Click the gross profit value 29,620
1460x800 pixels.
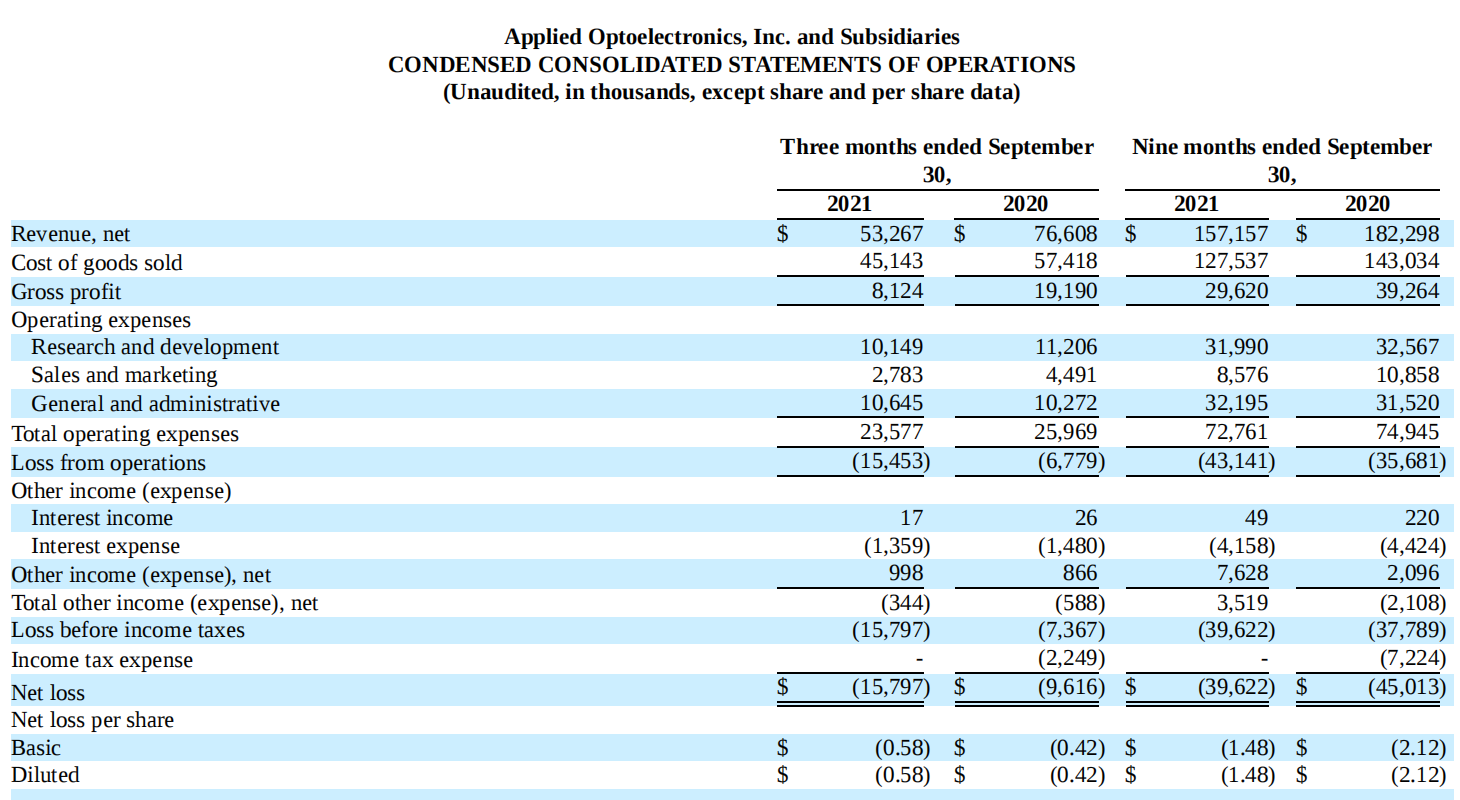tap(1236, 291)
